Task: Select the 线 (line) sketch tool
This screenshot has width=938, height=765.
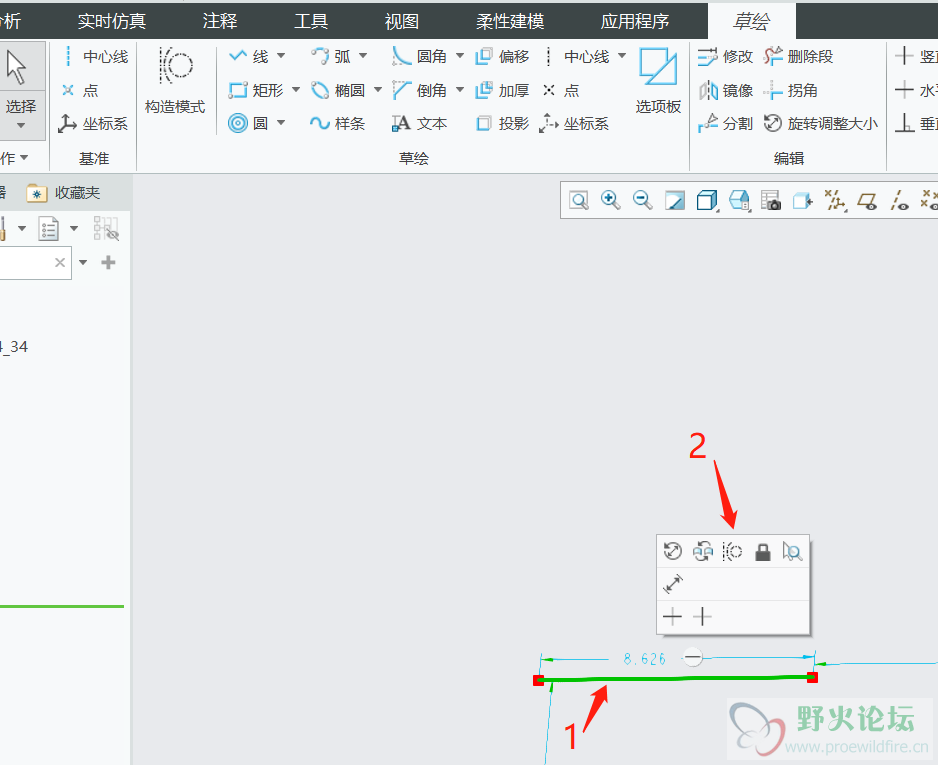Action: (249, 57)
